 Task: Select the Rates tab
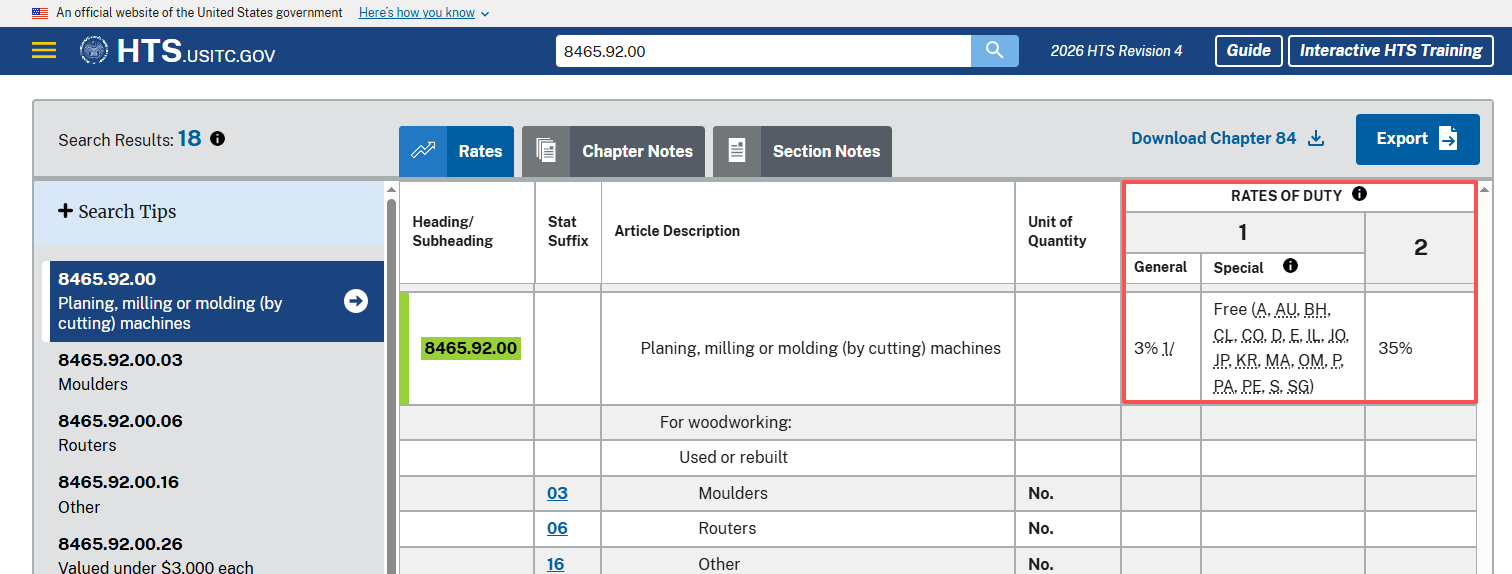(456, 152)
